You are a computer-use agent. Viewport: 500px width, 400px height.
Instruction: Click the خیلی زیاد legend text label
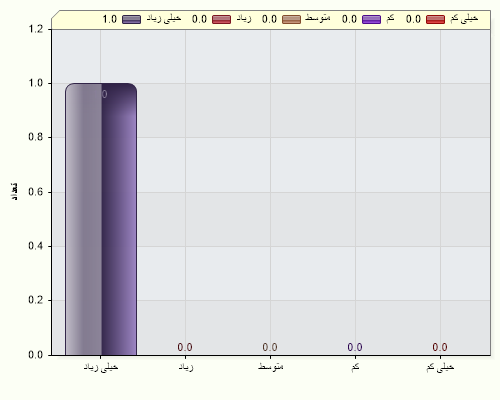click(x=164, y=18)
